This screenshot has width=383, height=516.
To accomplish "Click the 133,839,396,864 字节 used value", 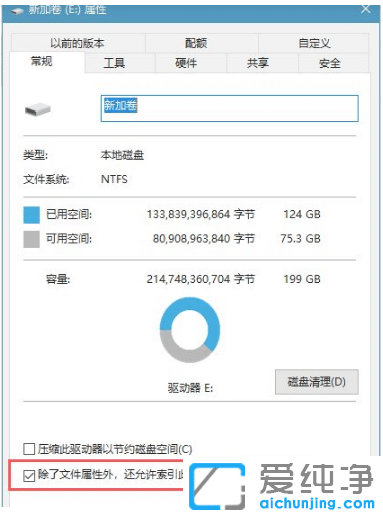I will pyautogui.click(x=201, y=214).
